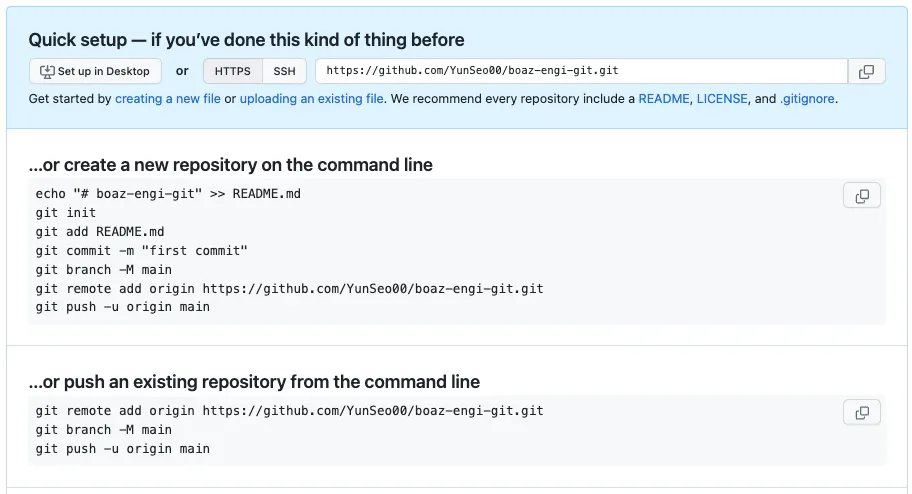Click the repository URL text field
The height and width of the screenshot is (494, 912).
tap(580, 71)
